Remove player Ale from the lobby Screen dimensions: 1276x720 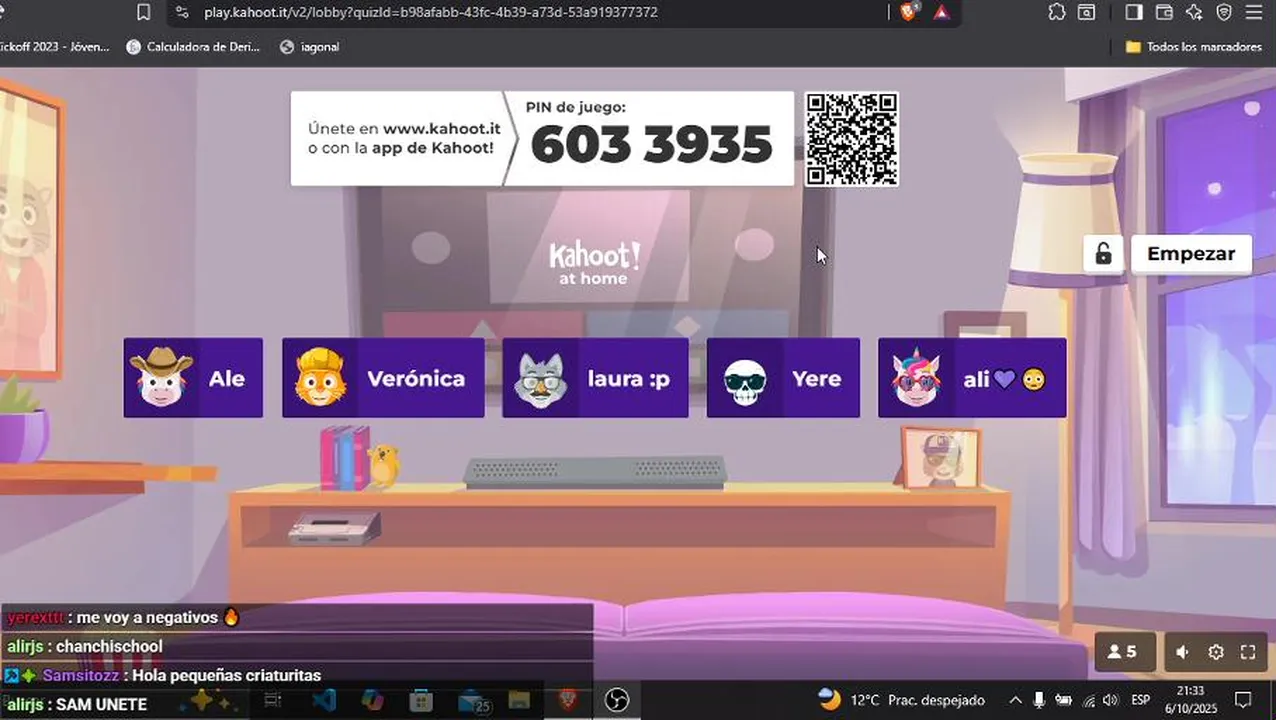193,378
